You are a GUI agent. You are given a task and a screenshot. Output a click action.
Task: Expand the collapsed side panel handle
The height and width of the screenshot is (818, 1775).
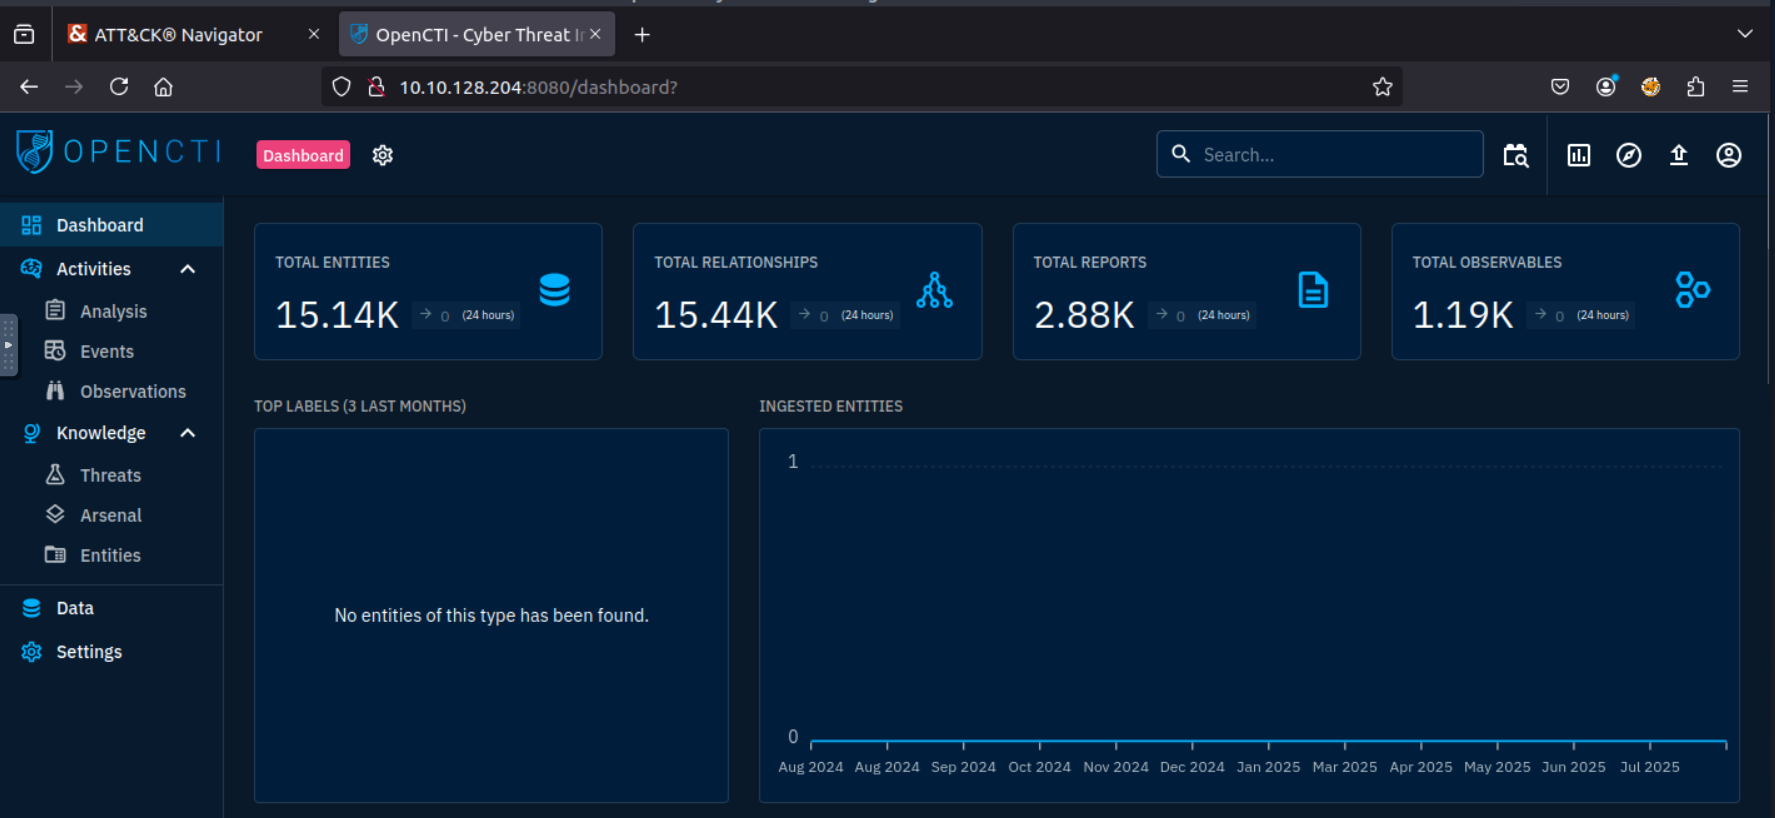coord(8,345)
